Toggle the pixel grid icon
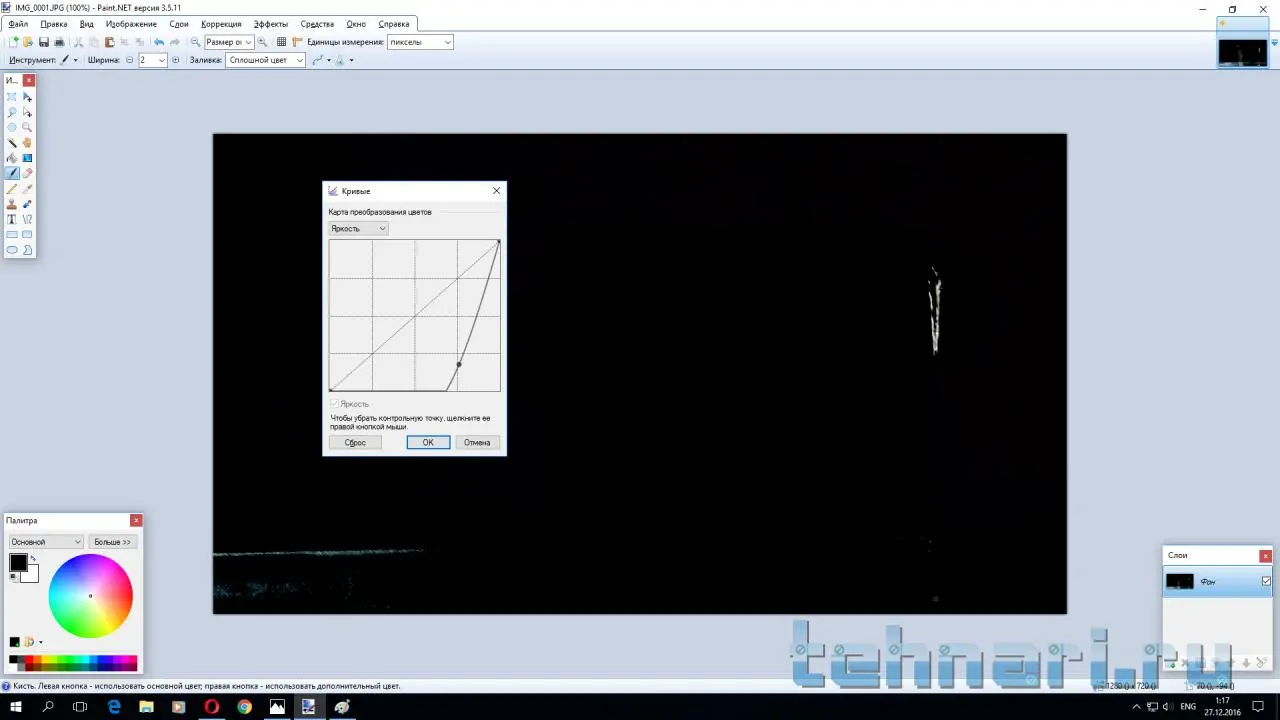Screen dimensions: 1280x720 click(x=281, y=42)
